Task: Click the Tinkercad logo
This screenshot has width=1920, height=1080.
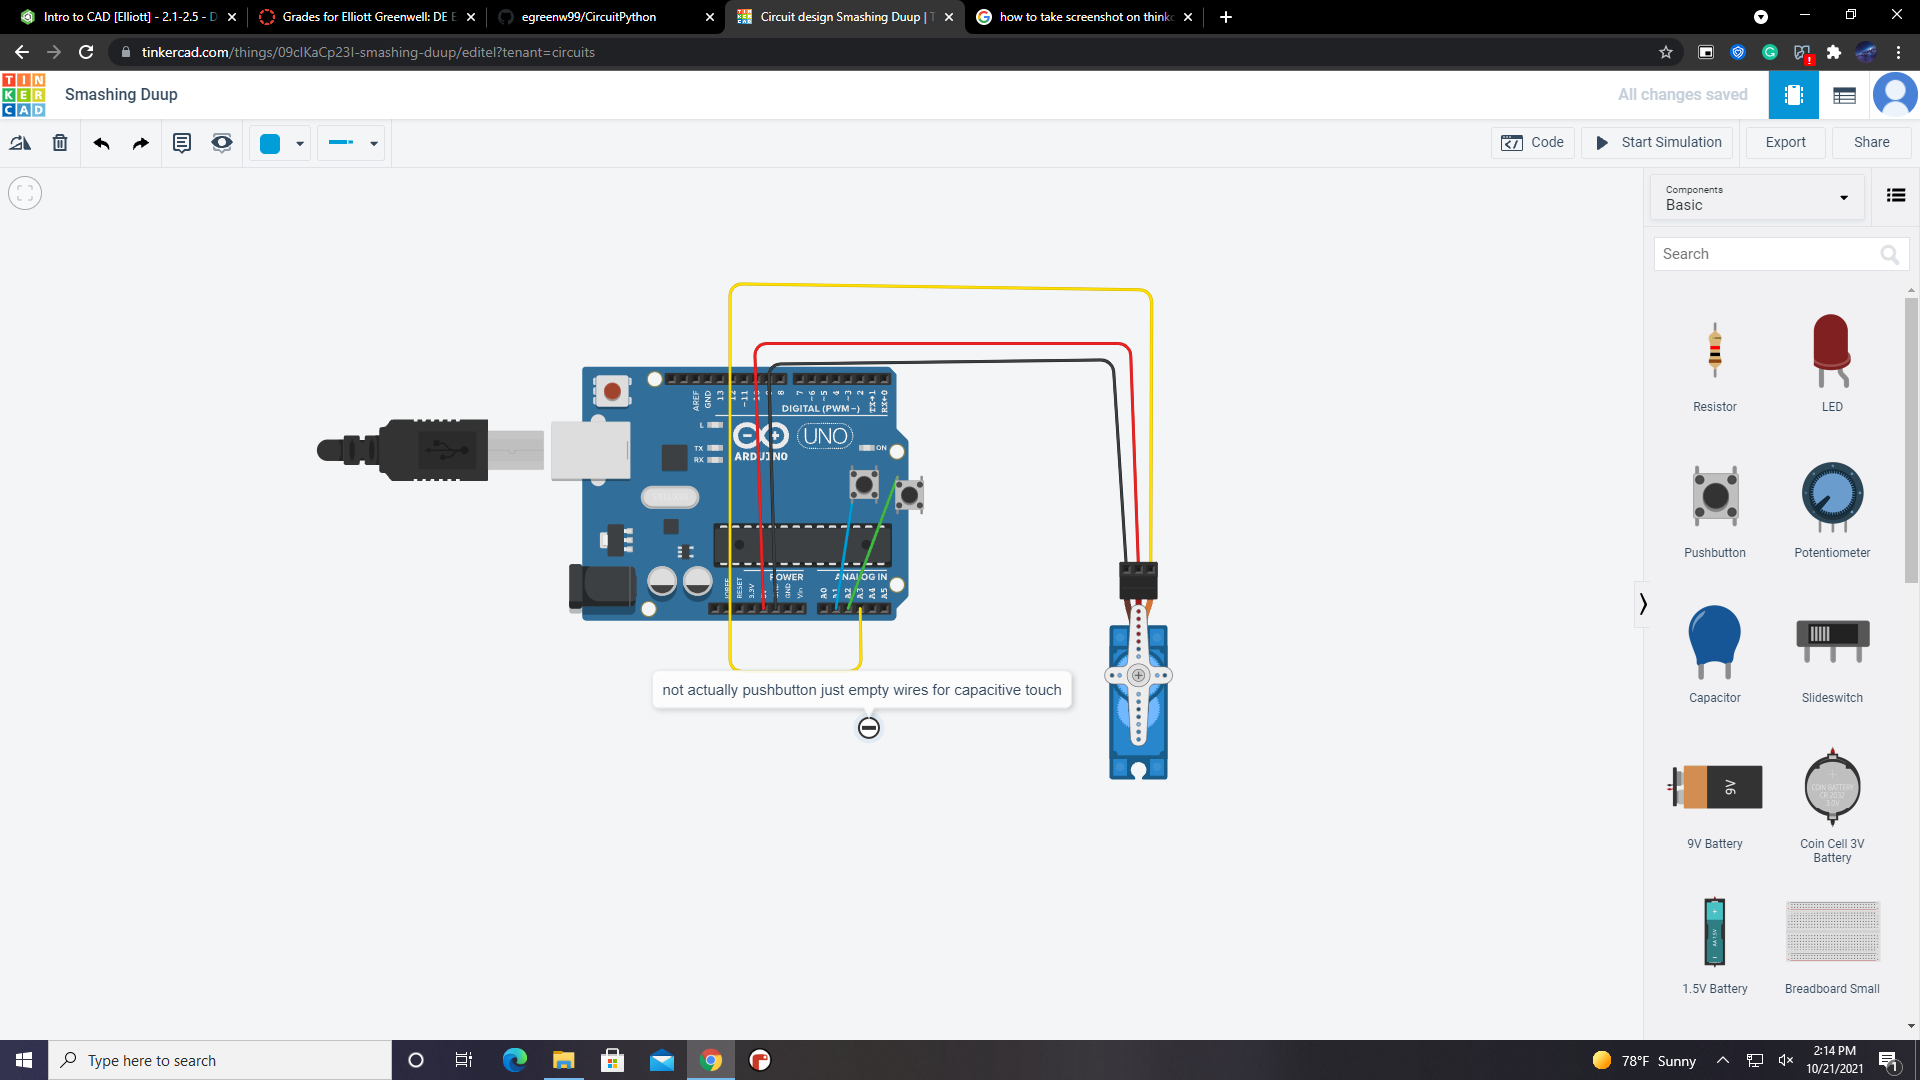Action: point(23,95)
